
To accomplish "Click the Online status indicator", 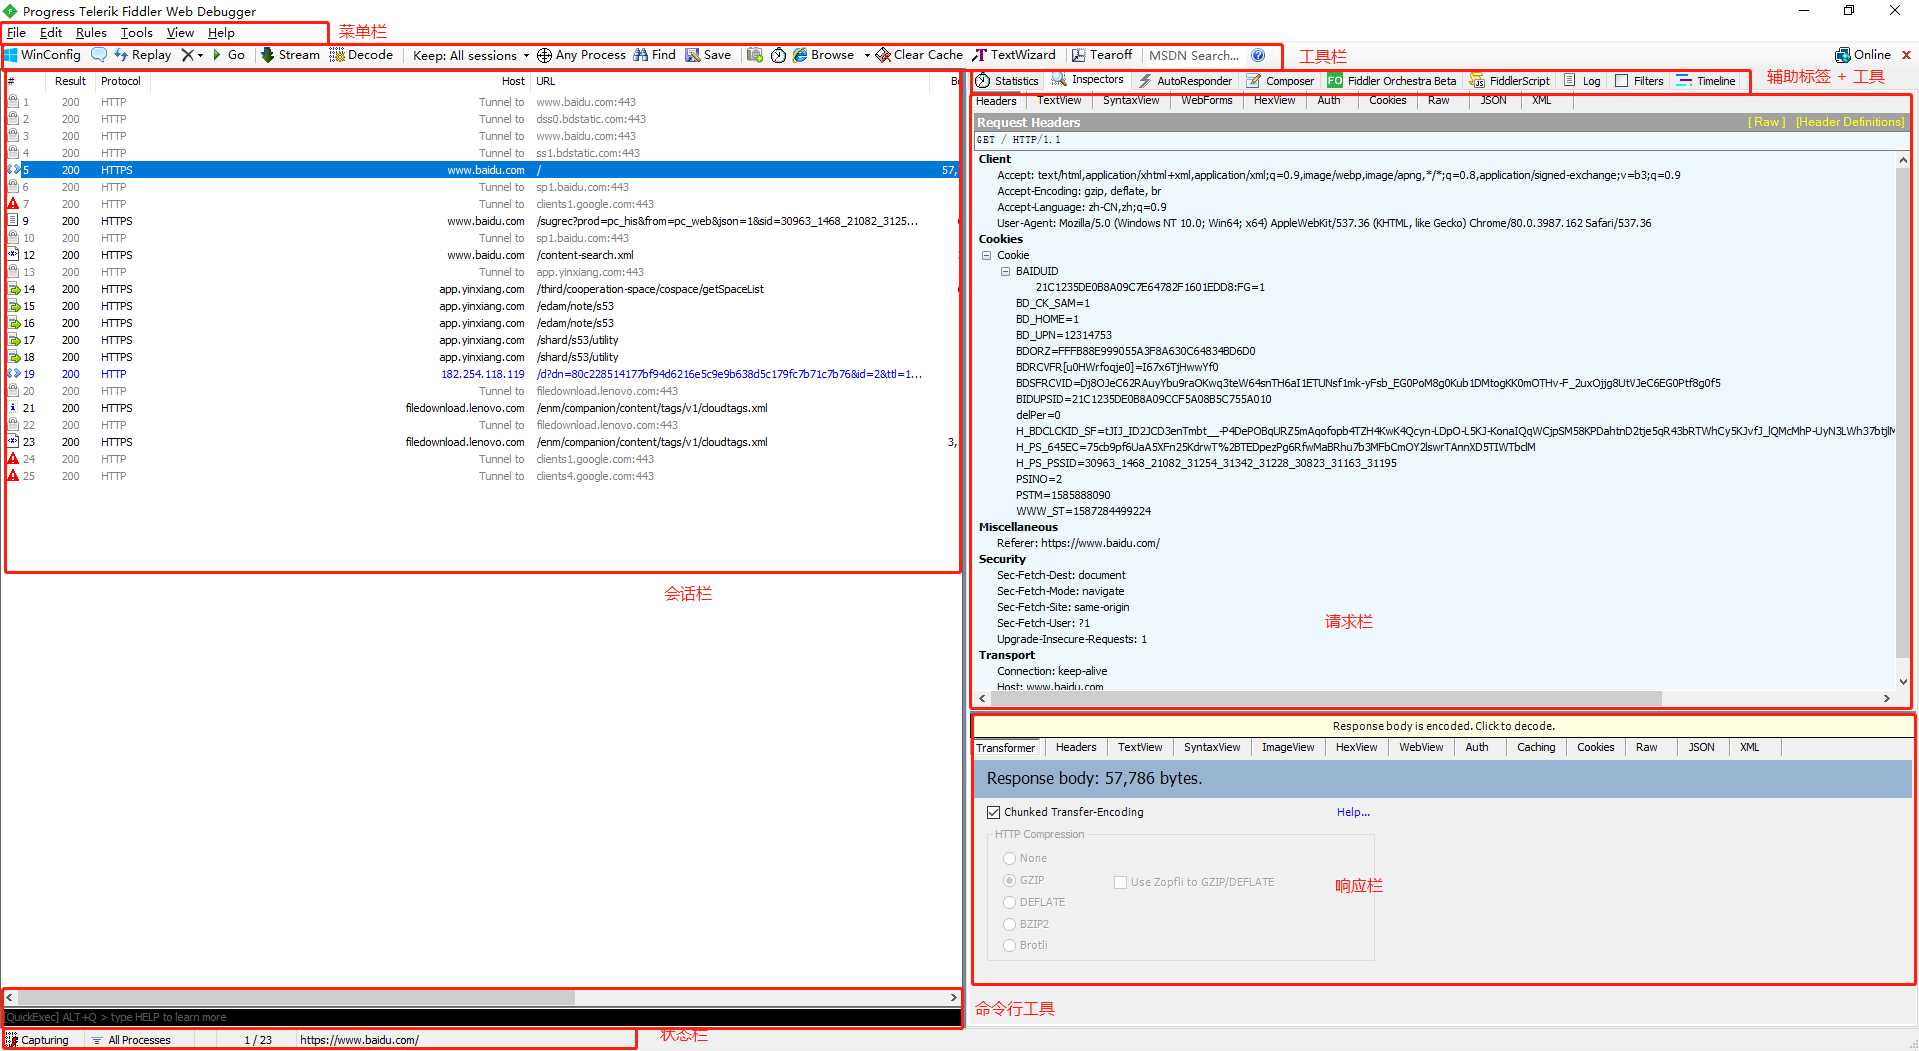I will [1863, 55].
